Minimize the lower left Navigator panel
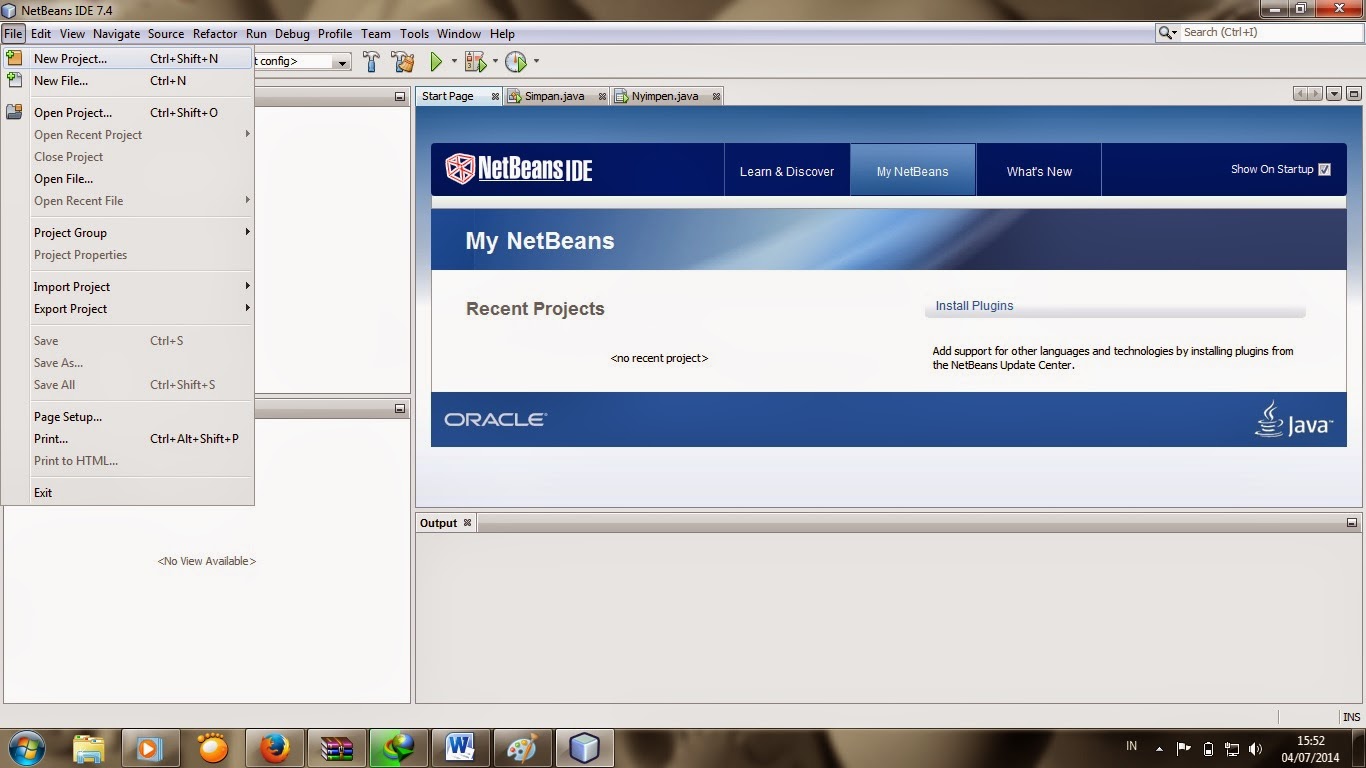 pos(400,409)
